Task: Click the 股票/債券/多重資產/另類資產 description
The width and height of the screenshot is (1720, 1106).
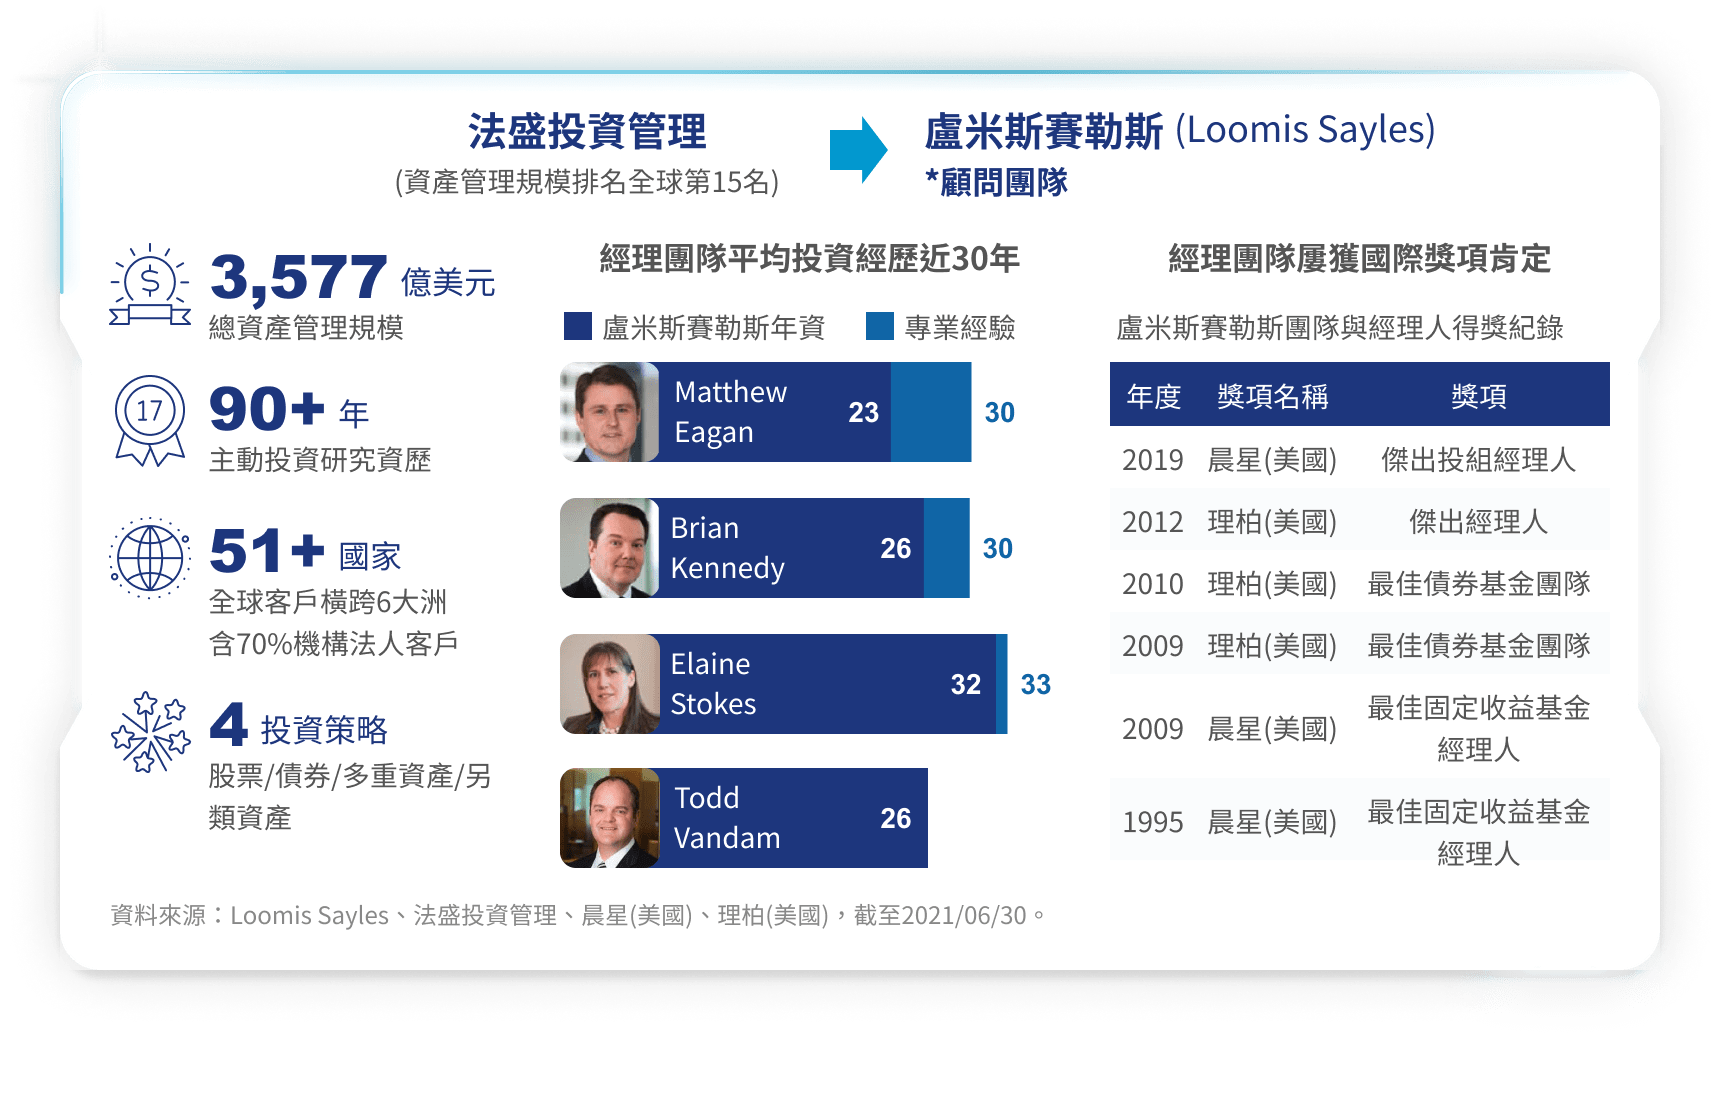Action: [x=350, y=796]
